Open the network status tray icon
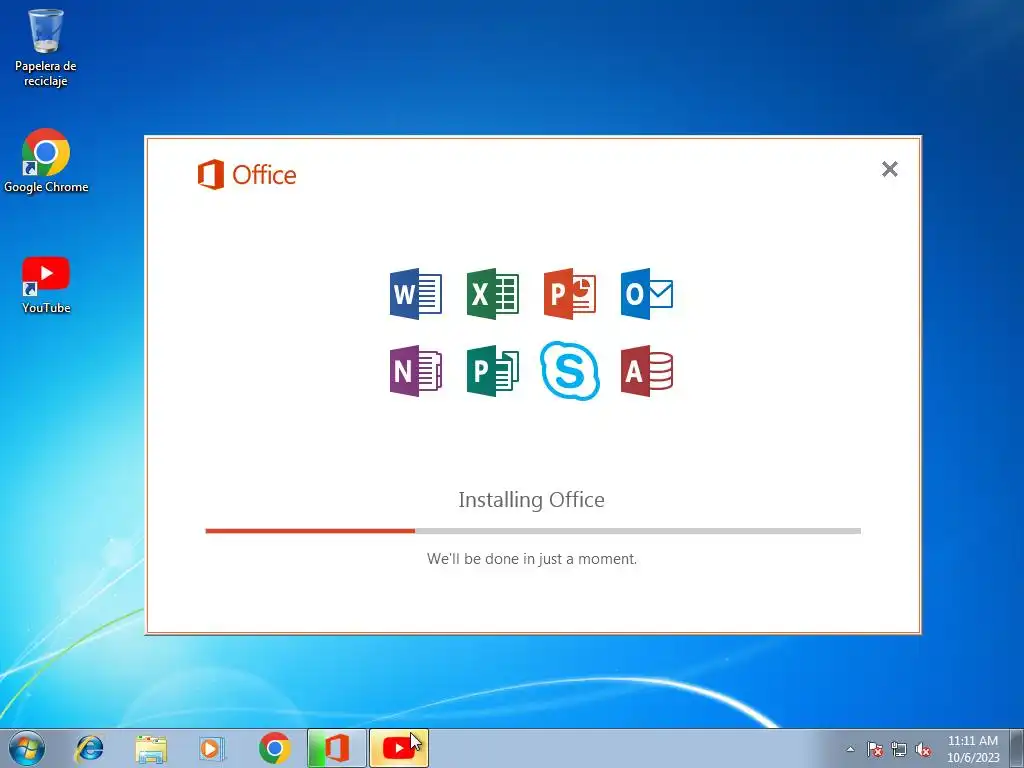This screenshot has width=1024, height=768. tap(899, 749)
